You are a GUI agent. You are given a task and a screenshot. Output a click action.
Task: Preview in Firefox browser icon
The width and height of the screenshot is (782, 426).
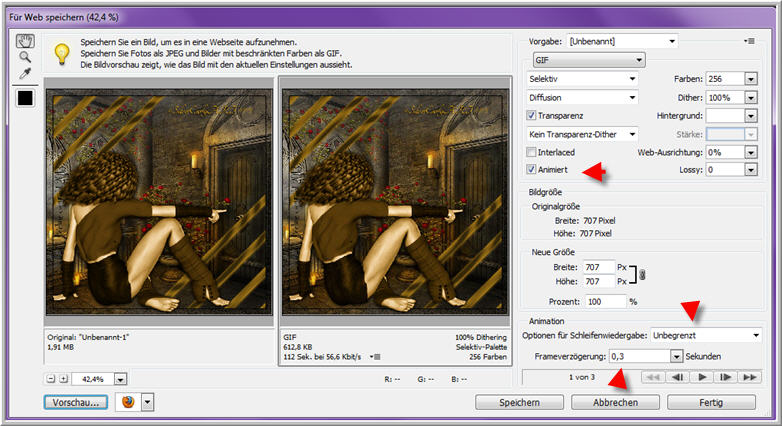[x=128, y=402]
